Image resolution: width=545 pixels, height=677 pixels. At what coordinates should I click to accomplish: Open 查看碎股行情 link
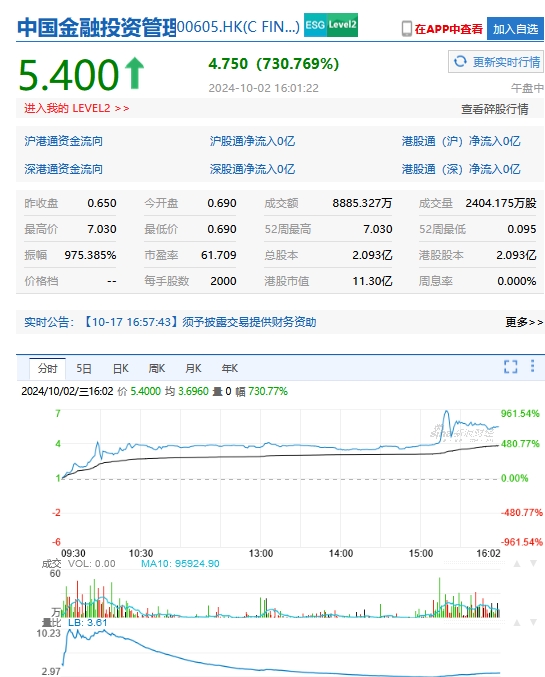pyautogui.click(x=494, y=109)
